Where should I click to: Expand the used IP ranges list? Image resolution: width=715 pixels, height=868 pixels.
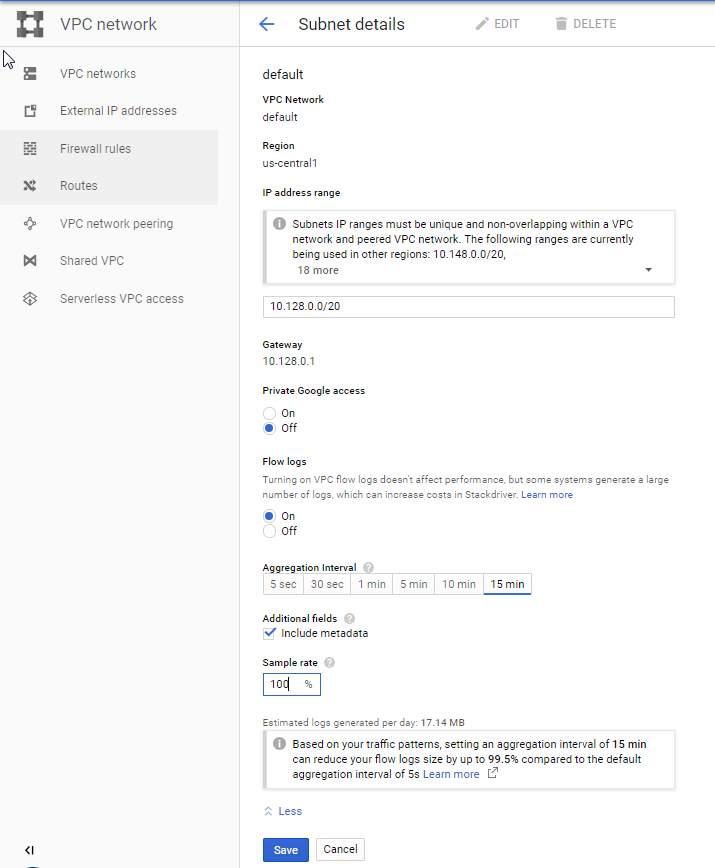point(648,269)
